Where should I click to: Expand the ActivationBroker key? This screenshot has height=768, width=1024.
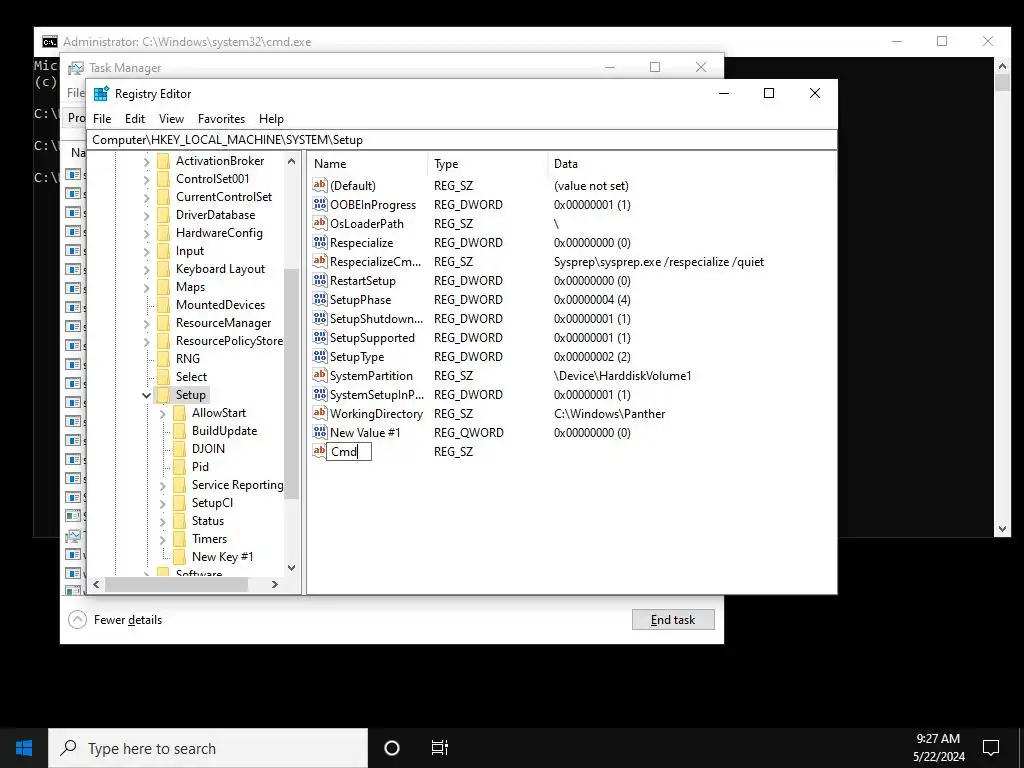(146, 161)
